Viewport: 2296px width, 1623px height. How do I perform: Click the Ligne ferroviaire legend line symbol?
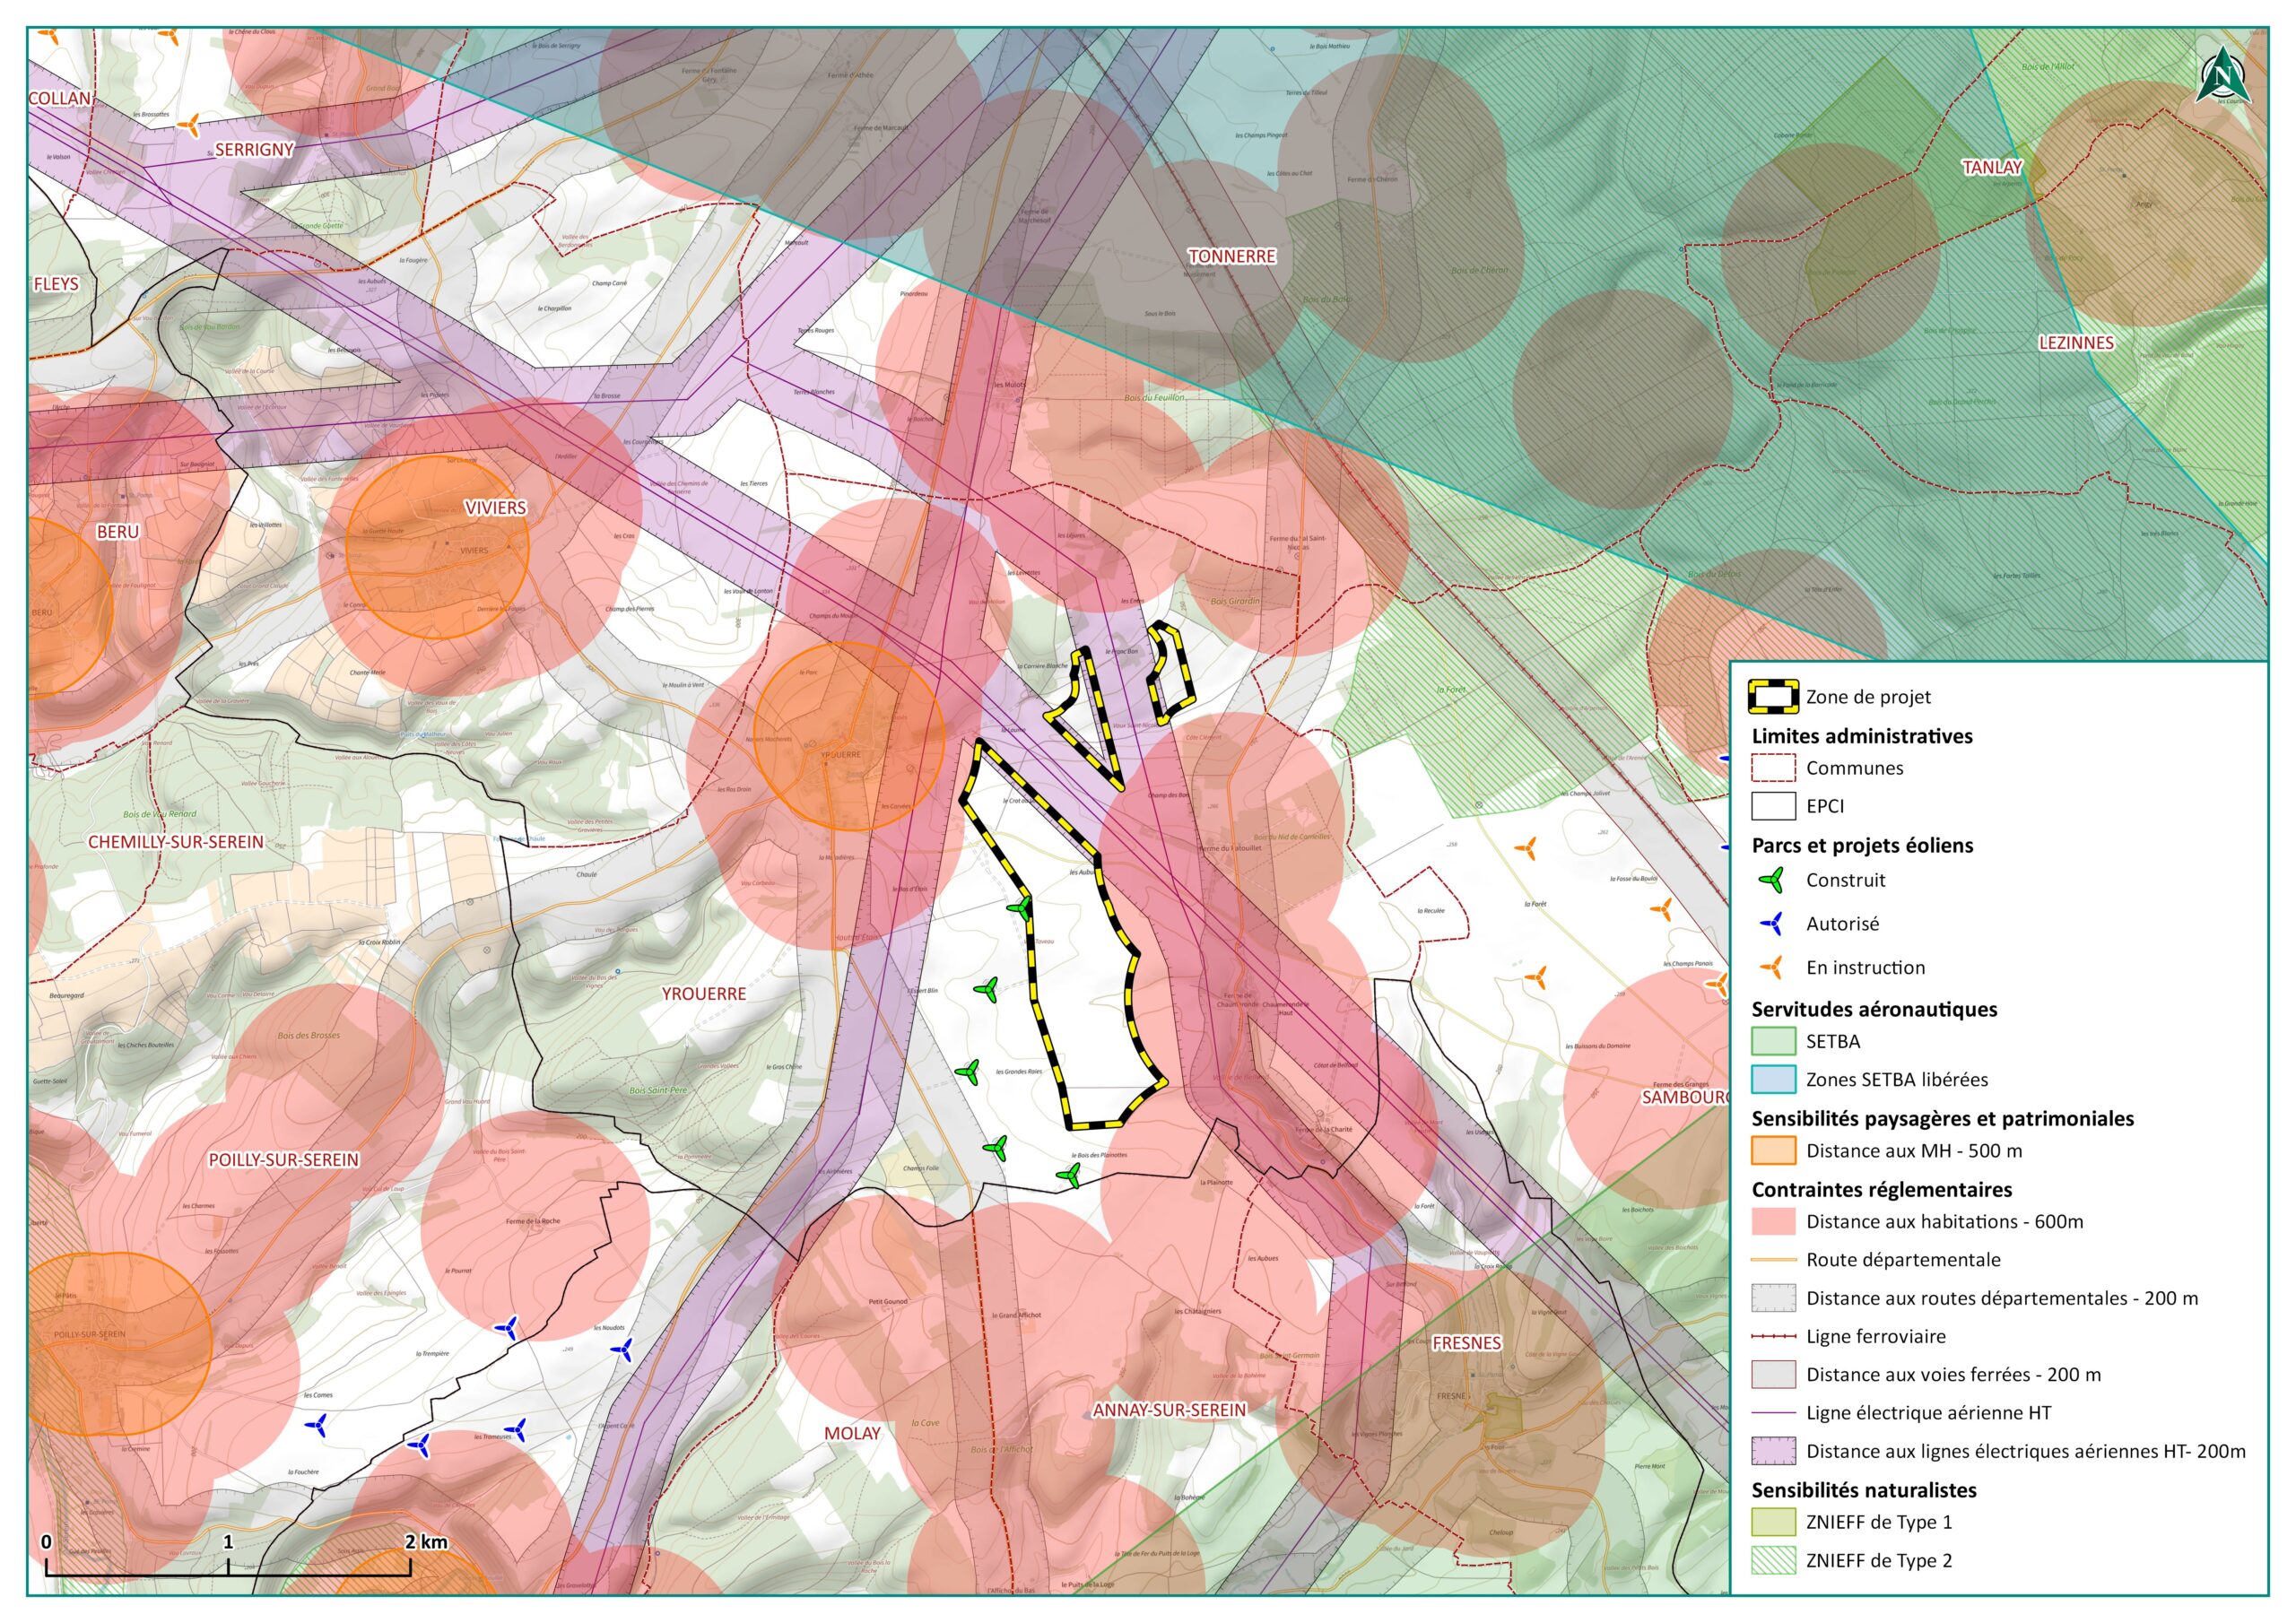[1773, 1336]
